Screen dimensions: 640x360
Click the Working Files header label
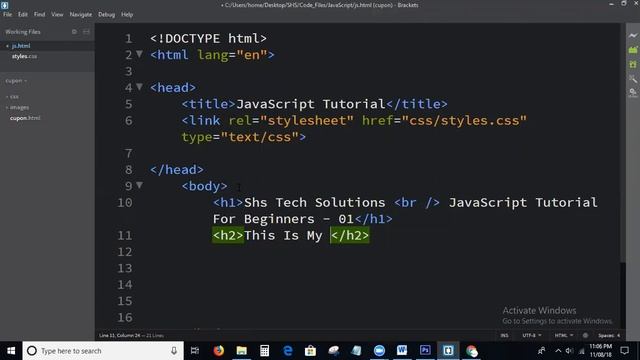[x=23, y=31]
